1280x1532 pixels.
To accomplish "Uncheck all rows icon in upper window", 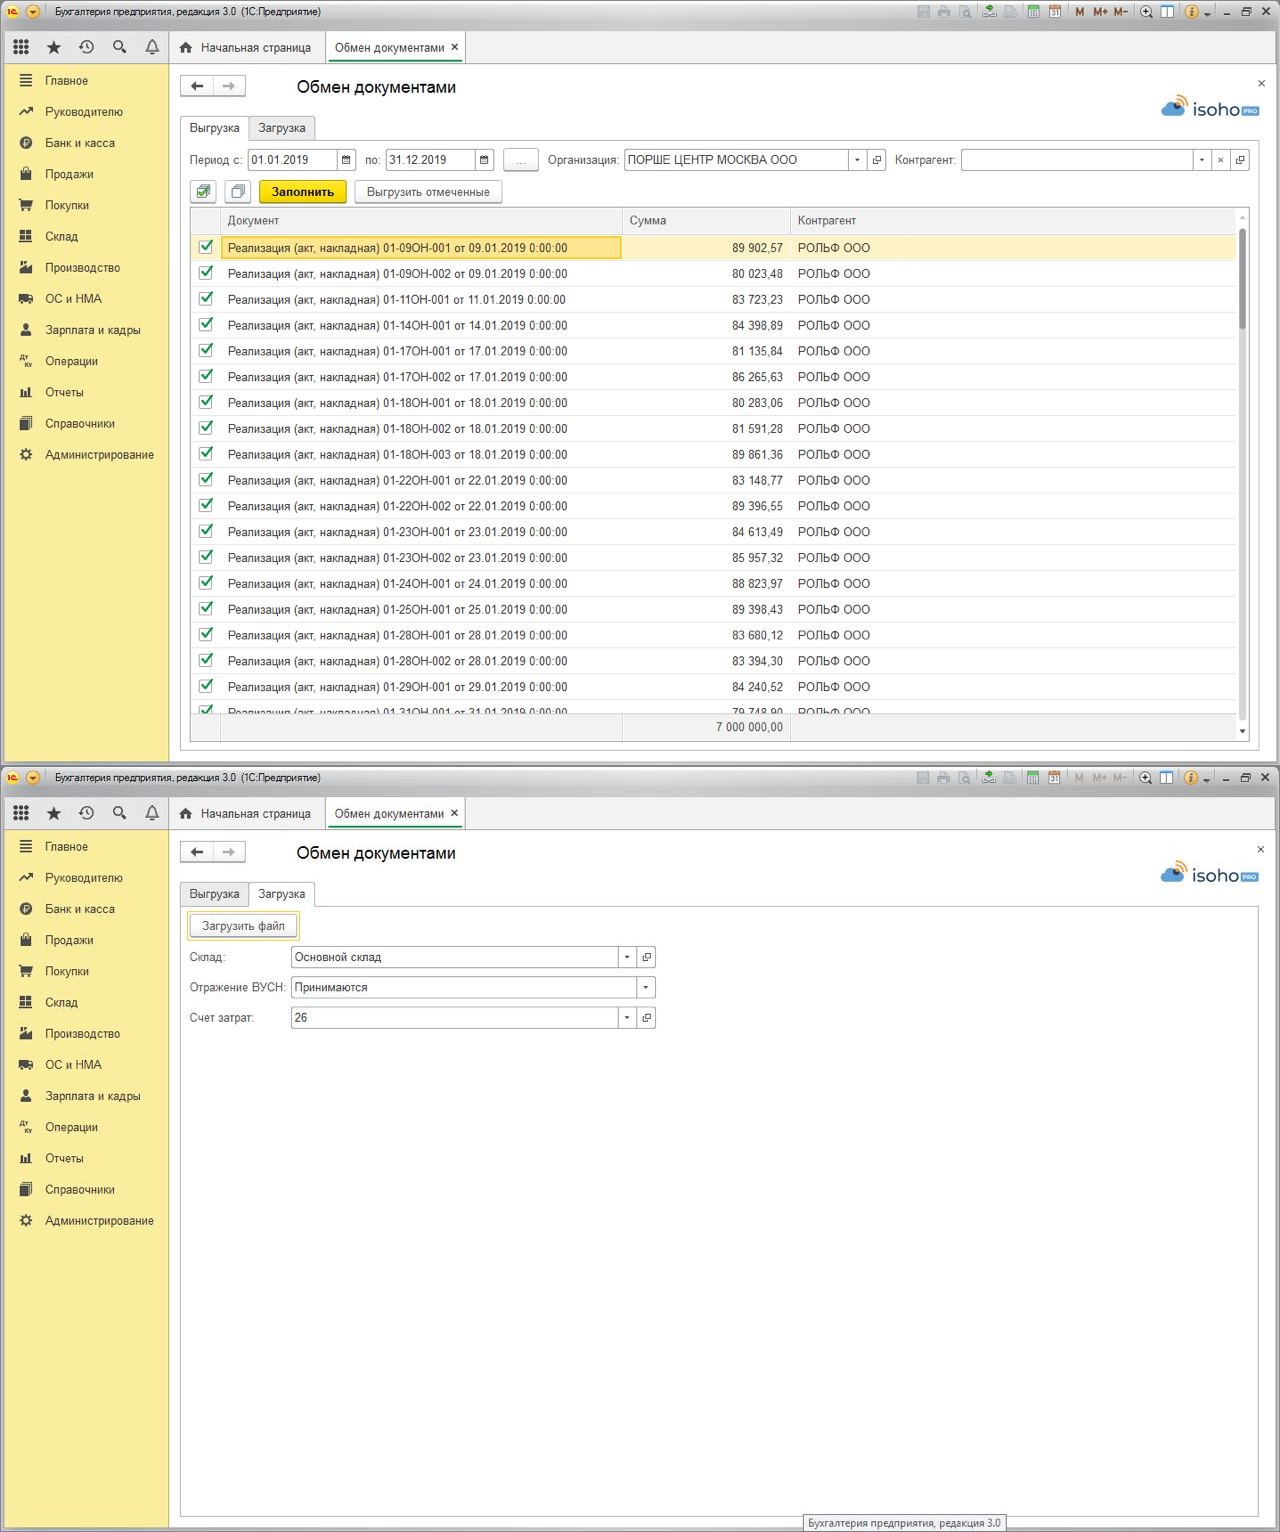I will point(237,192).
